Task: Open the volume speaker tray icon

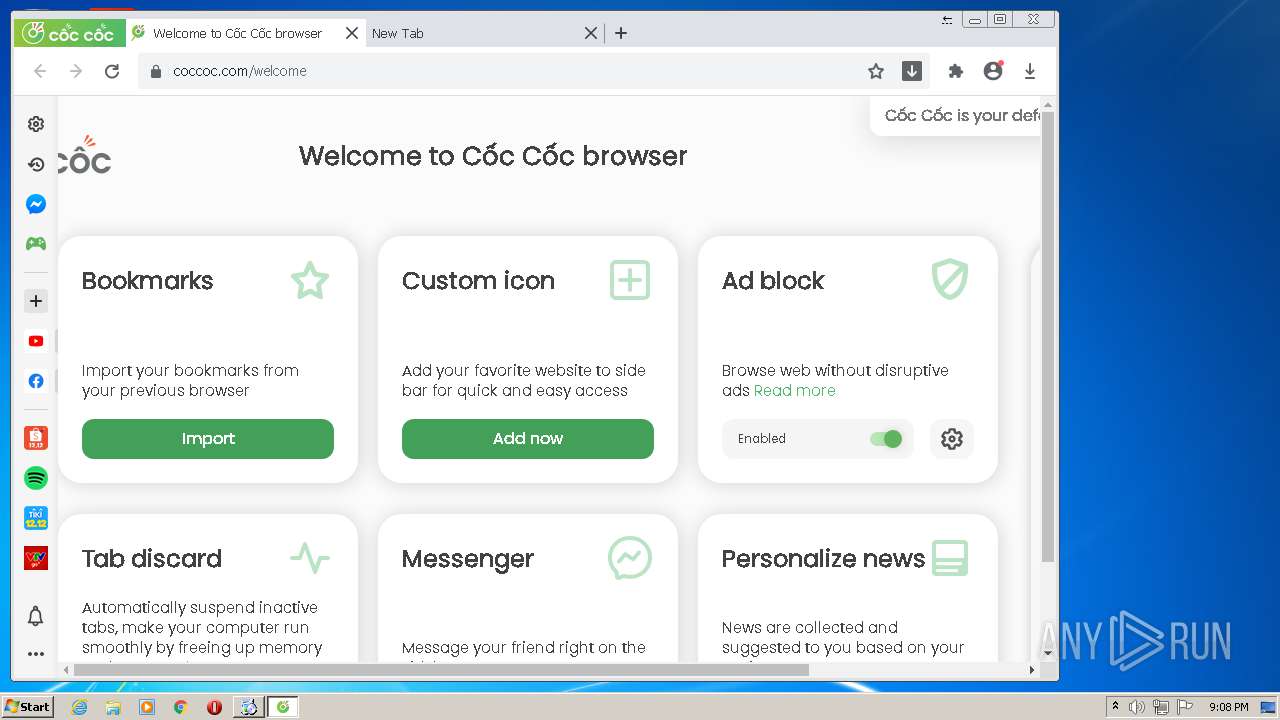Action: coord(1137,707)
